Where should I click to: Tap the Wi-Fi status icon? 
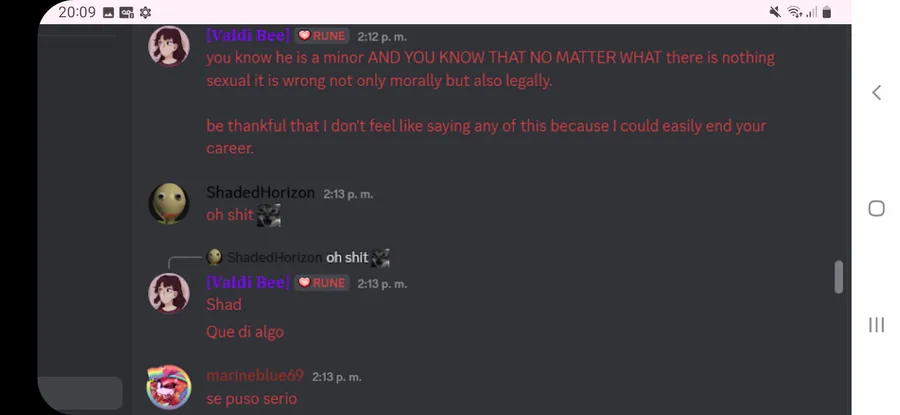(794, 12)
